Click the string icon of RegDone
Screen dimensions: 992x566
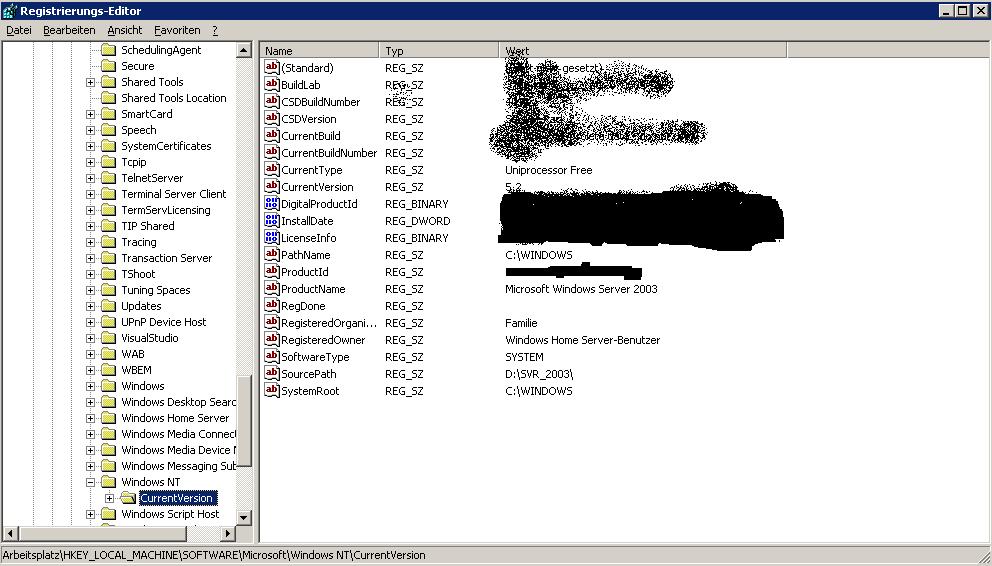point(271,306)
